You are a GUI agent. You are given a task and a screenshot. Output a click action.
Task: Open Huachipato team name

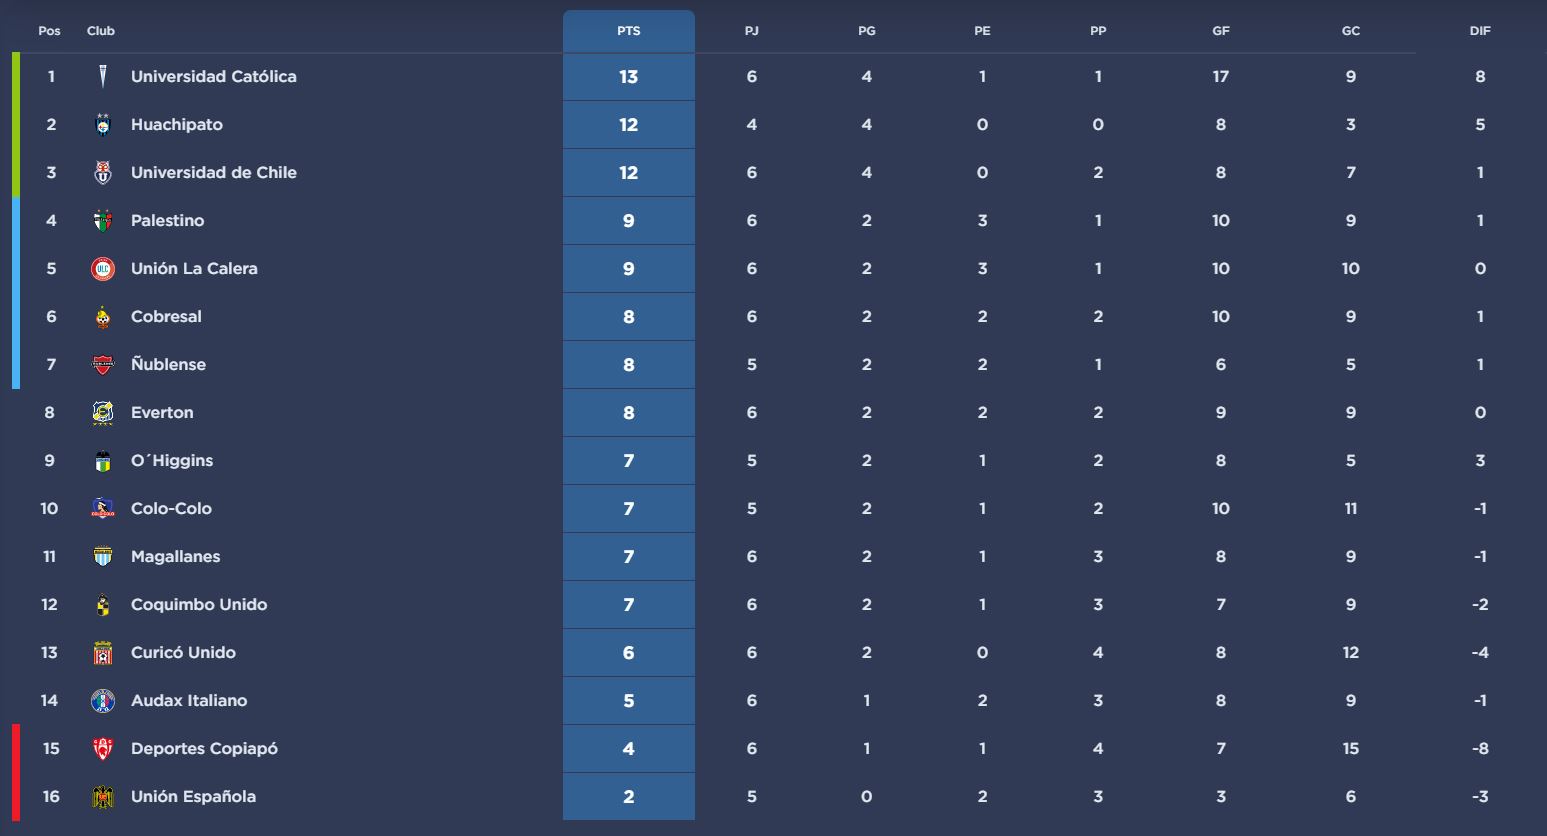pyautogui.click(x=177, y=125)
